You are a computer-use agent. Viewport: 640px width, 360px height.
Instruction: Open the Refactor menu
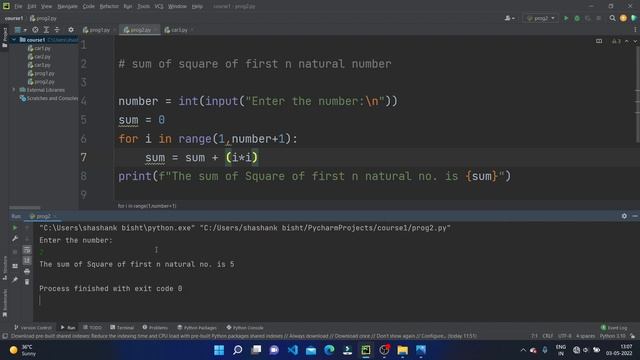pos(109,7)
